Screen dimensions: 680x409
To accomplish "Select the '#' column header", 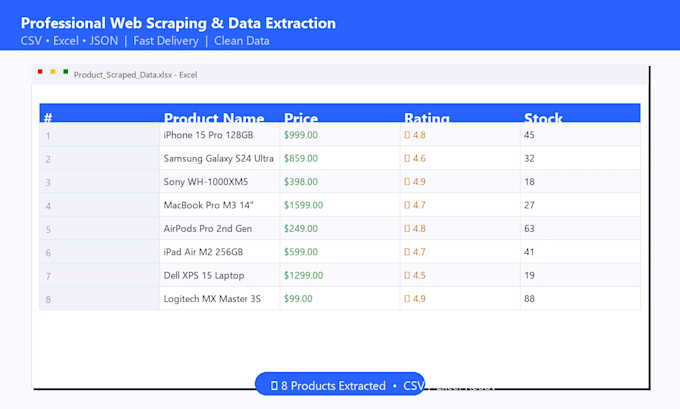I will (99, 113).
